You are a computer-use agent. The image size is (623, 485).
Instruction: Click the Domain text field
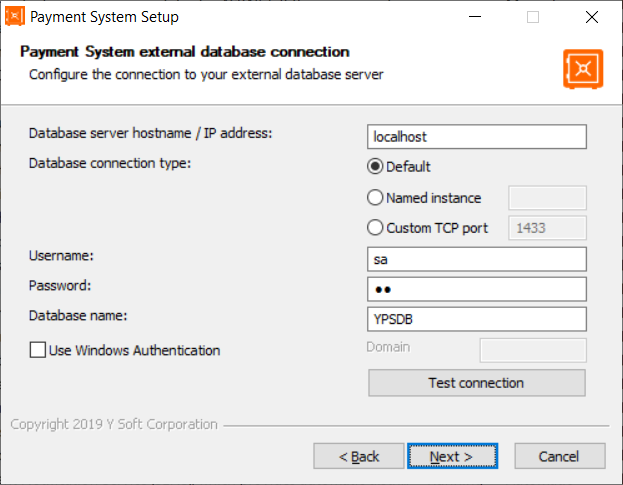pyautogui.click(x=532, y=349)
